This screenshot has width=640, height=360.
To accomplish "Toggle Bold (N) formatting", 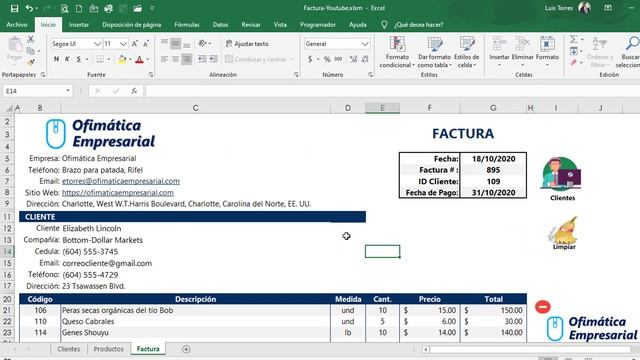I will [x=56, y=59].
